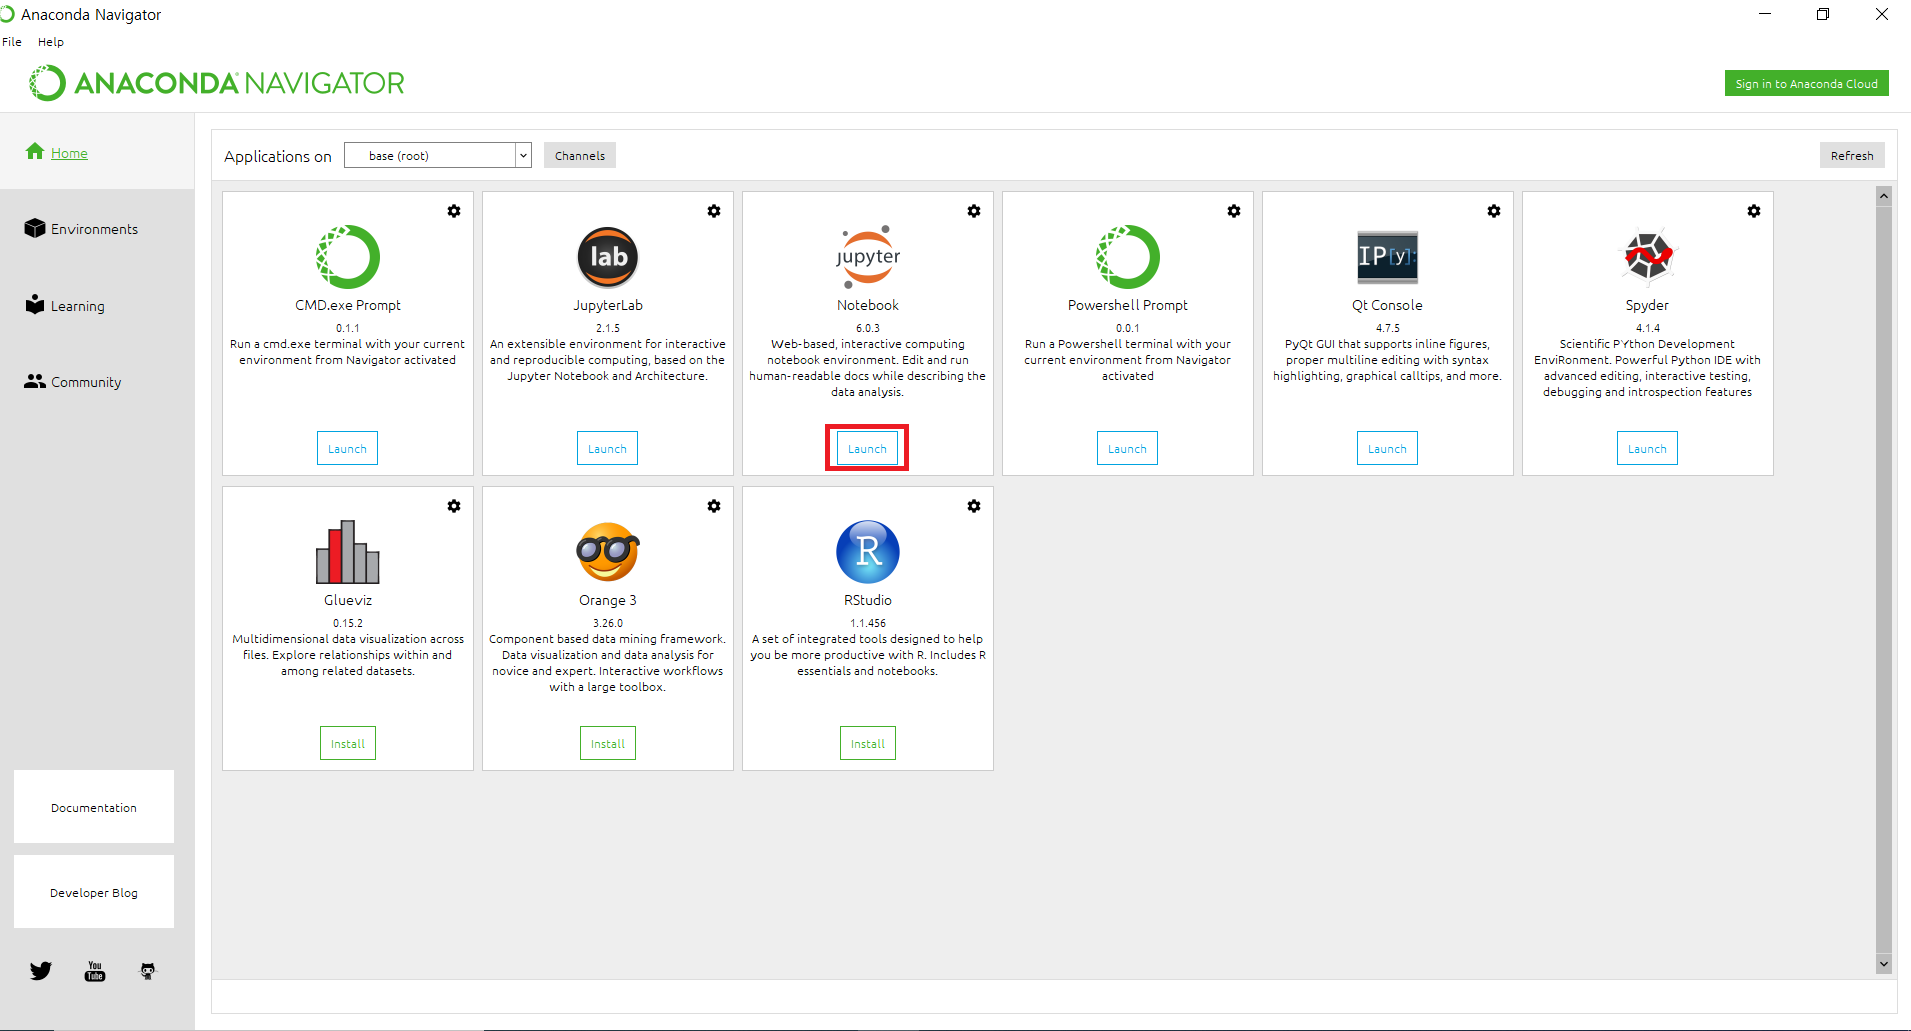Click the JupyterLab version 2.1.5 text
This screenshot has height=1031, width=1911.
pyautogui.click(x=608, y=328)
